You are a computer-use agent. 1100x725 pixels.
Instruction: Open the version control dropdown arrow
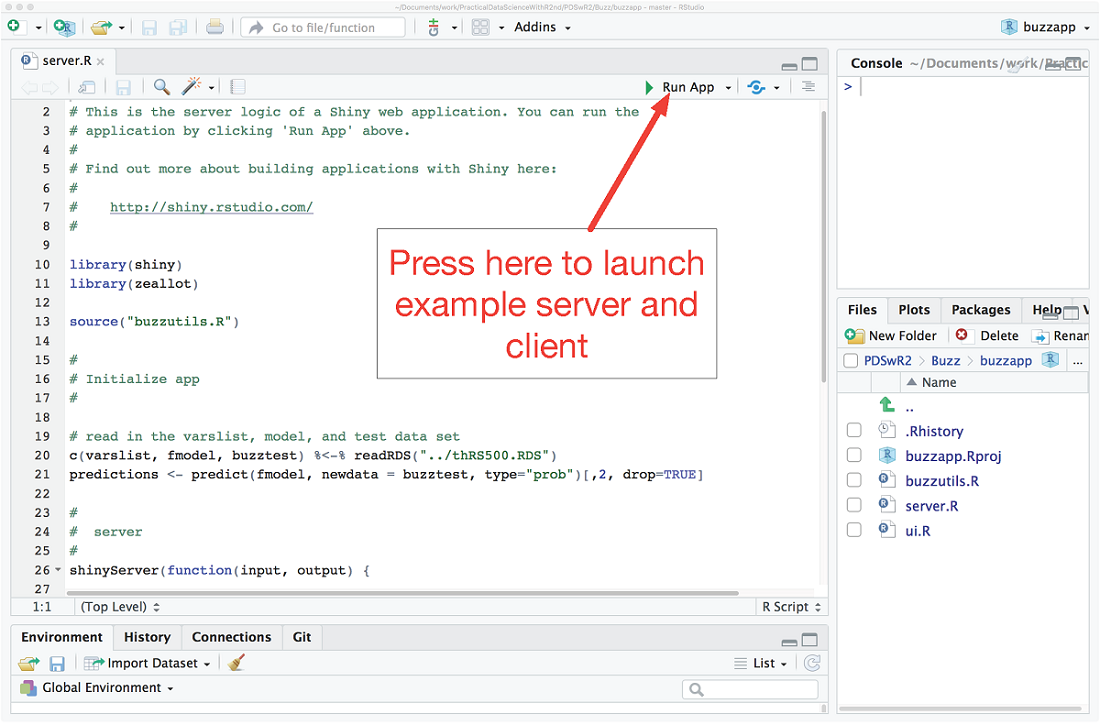(455, 28)
